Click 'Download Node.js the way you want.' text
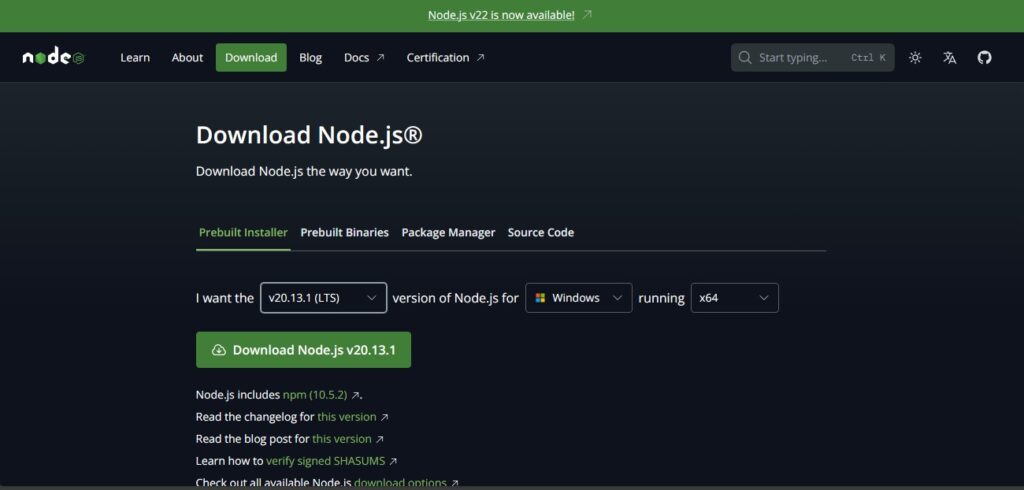The width and height of the screenshot is (1024, 490). (x=304, y=172)
